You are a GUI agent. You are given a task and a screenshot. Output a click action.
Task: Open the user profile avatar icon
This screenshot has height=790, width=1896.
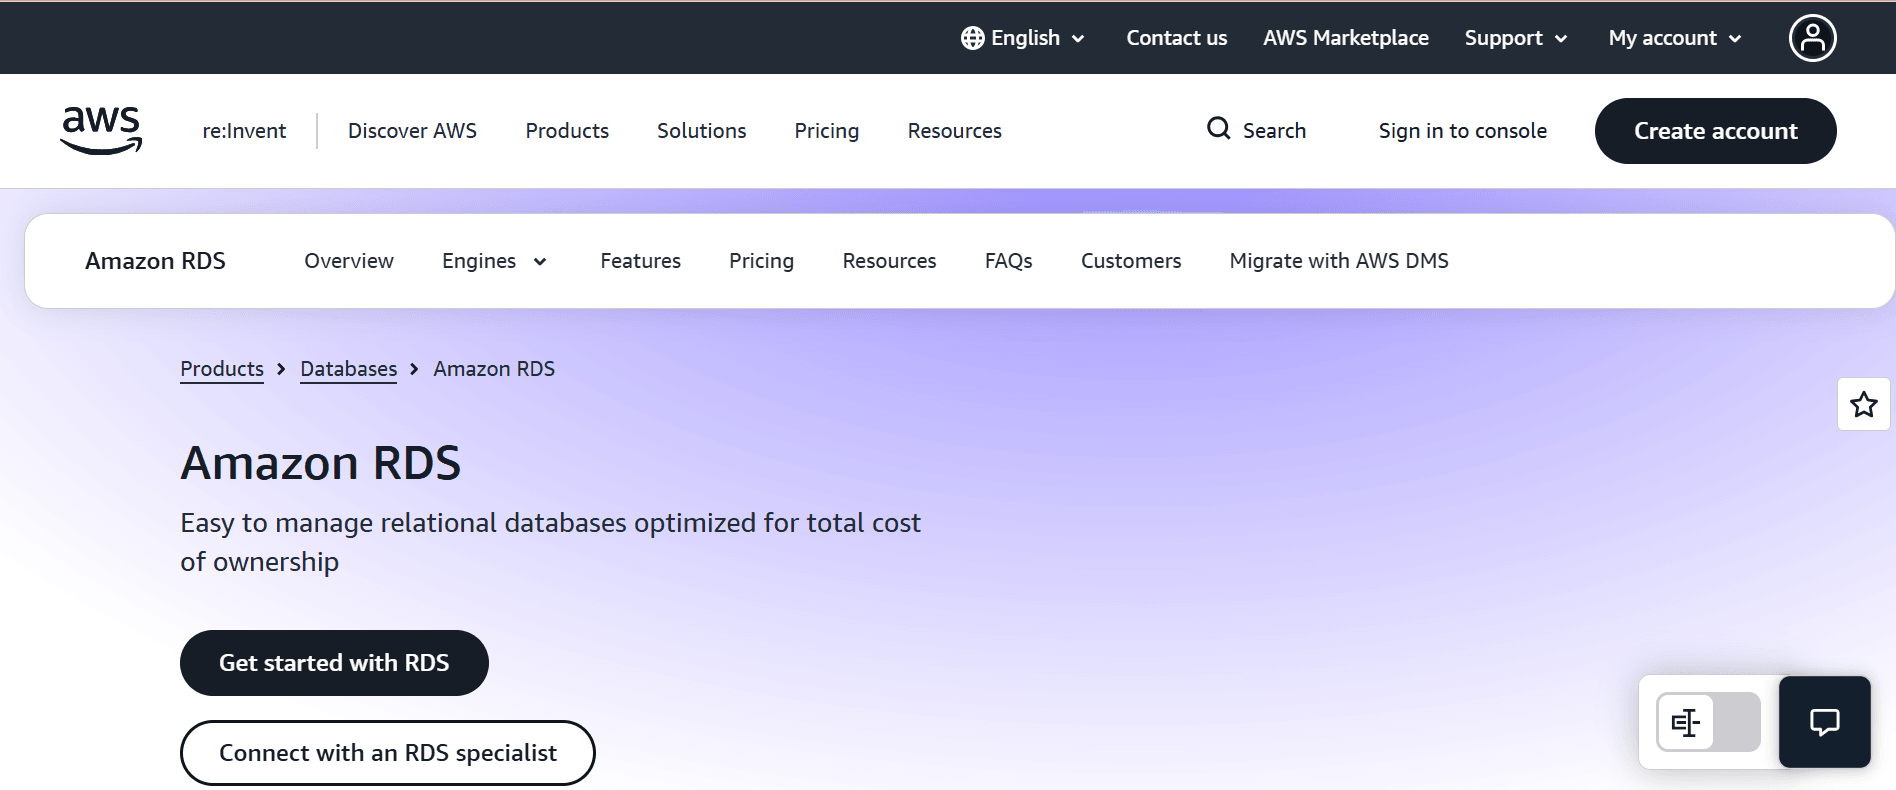pyautogui.click(x=1812, y=38)
